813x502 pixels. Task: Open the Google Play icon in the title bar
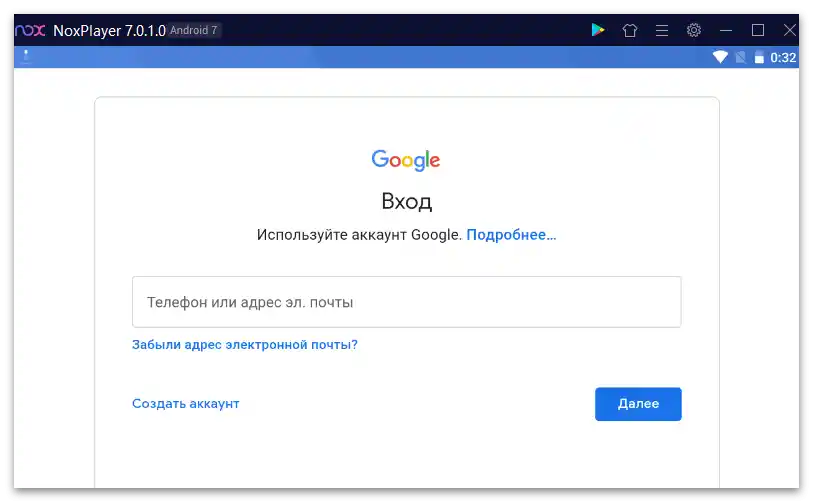pyautogui.click(x=598, y=30)
